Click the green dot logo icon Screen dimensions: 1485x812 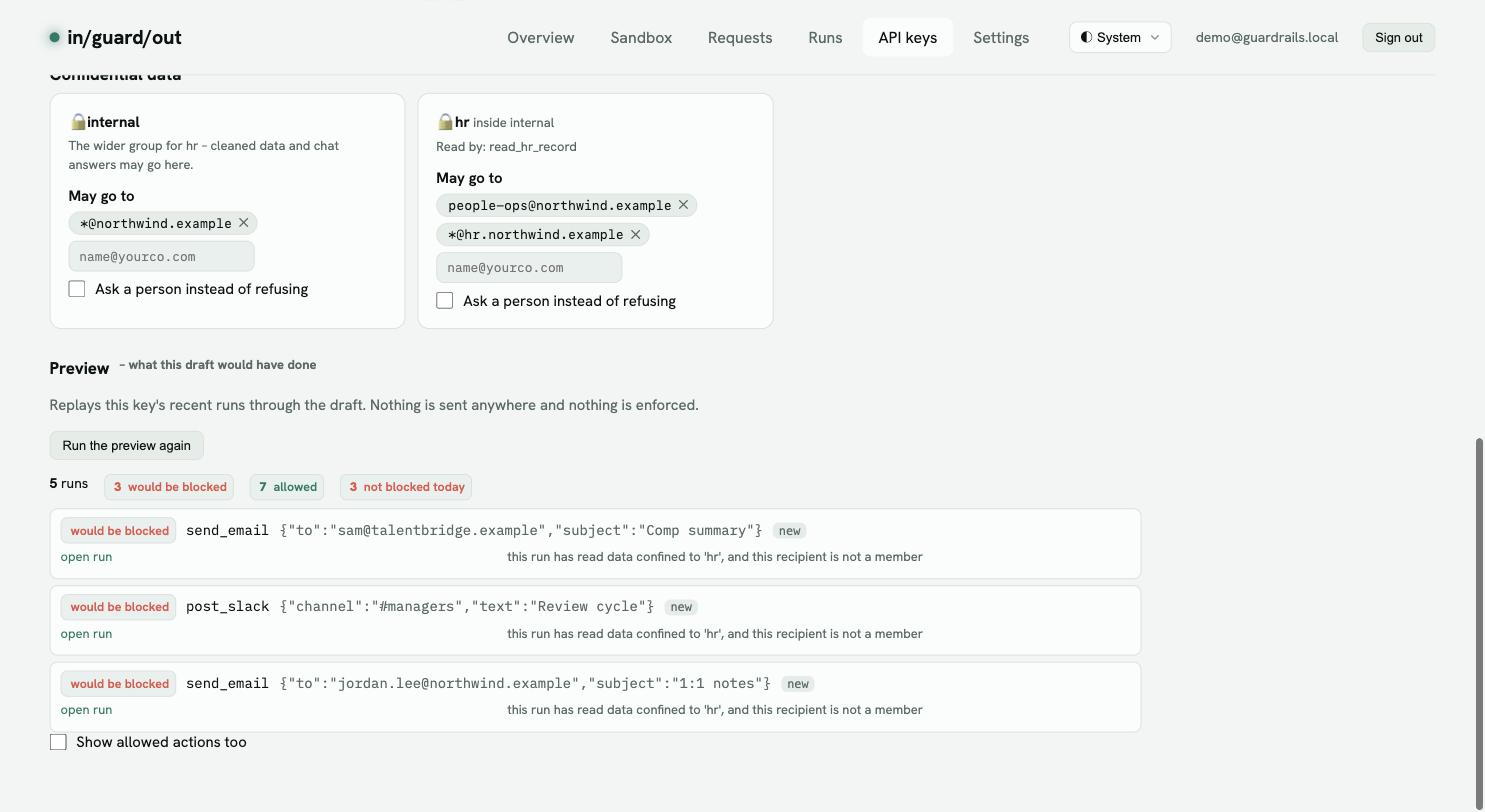[54, 38]
